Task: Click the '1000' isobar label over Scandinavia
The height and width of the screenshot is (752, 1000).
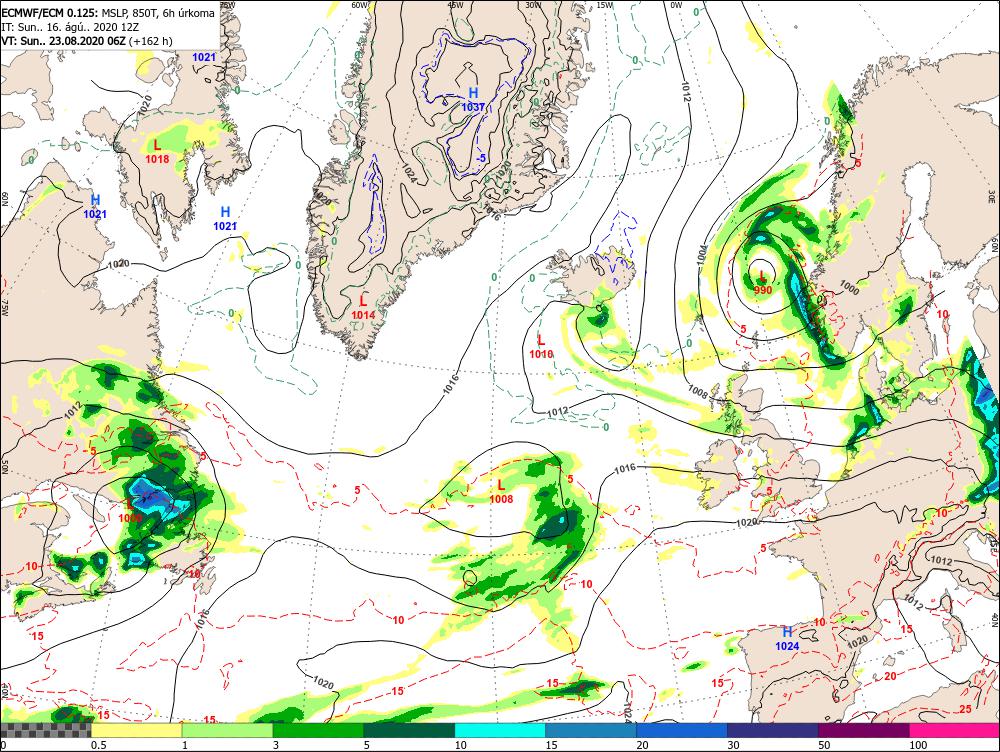Action: pyautogui.click(x=849, y=287)
